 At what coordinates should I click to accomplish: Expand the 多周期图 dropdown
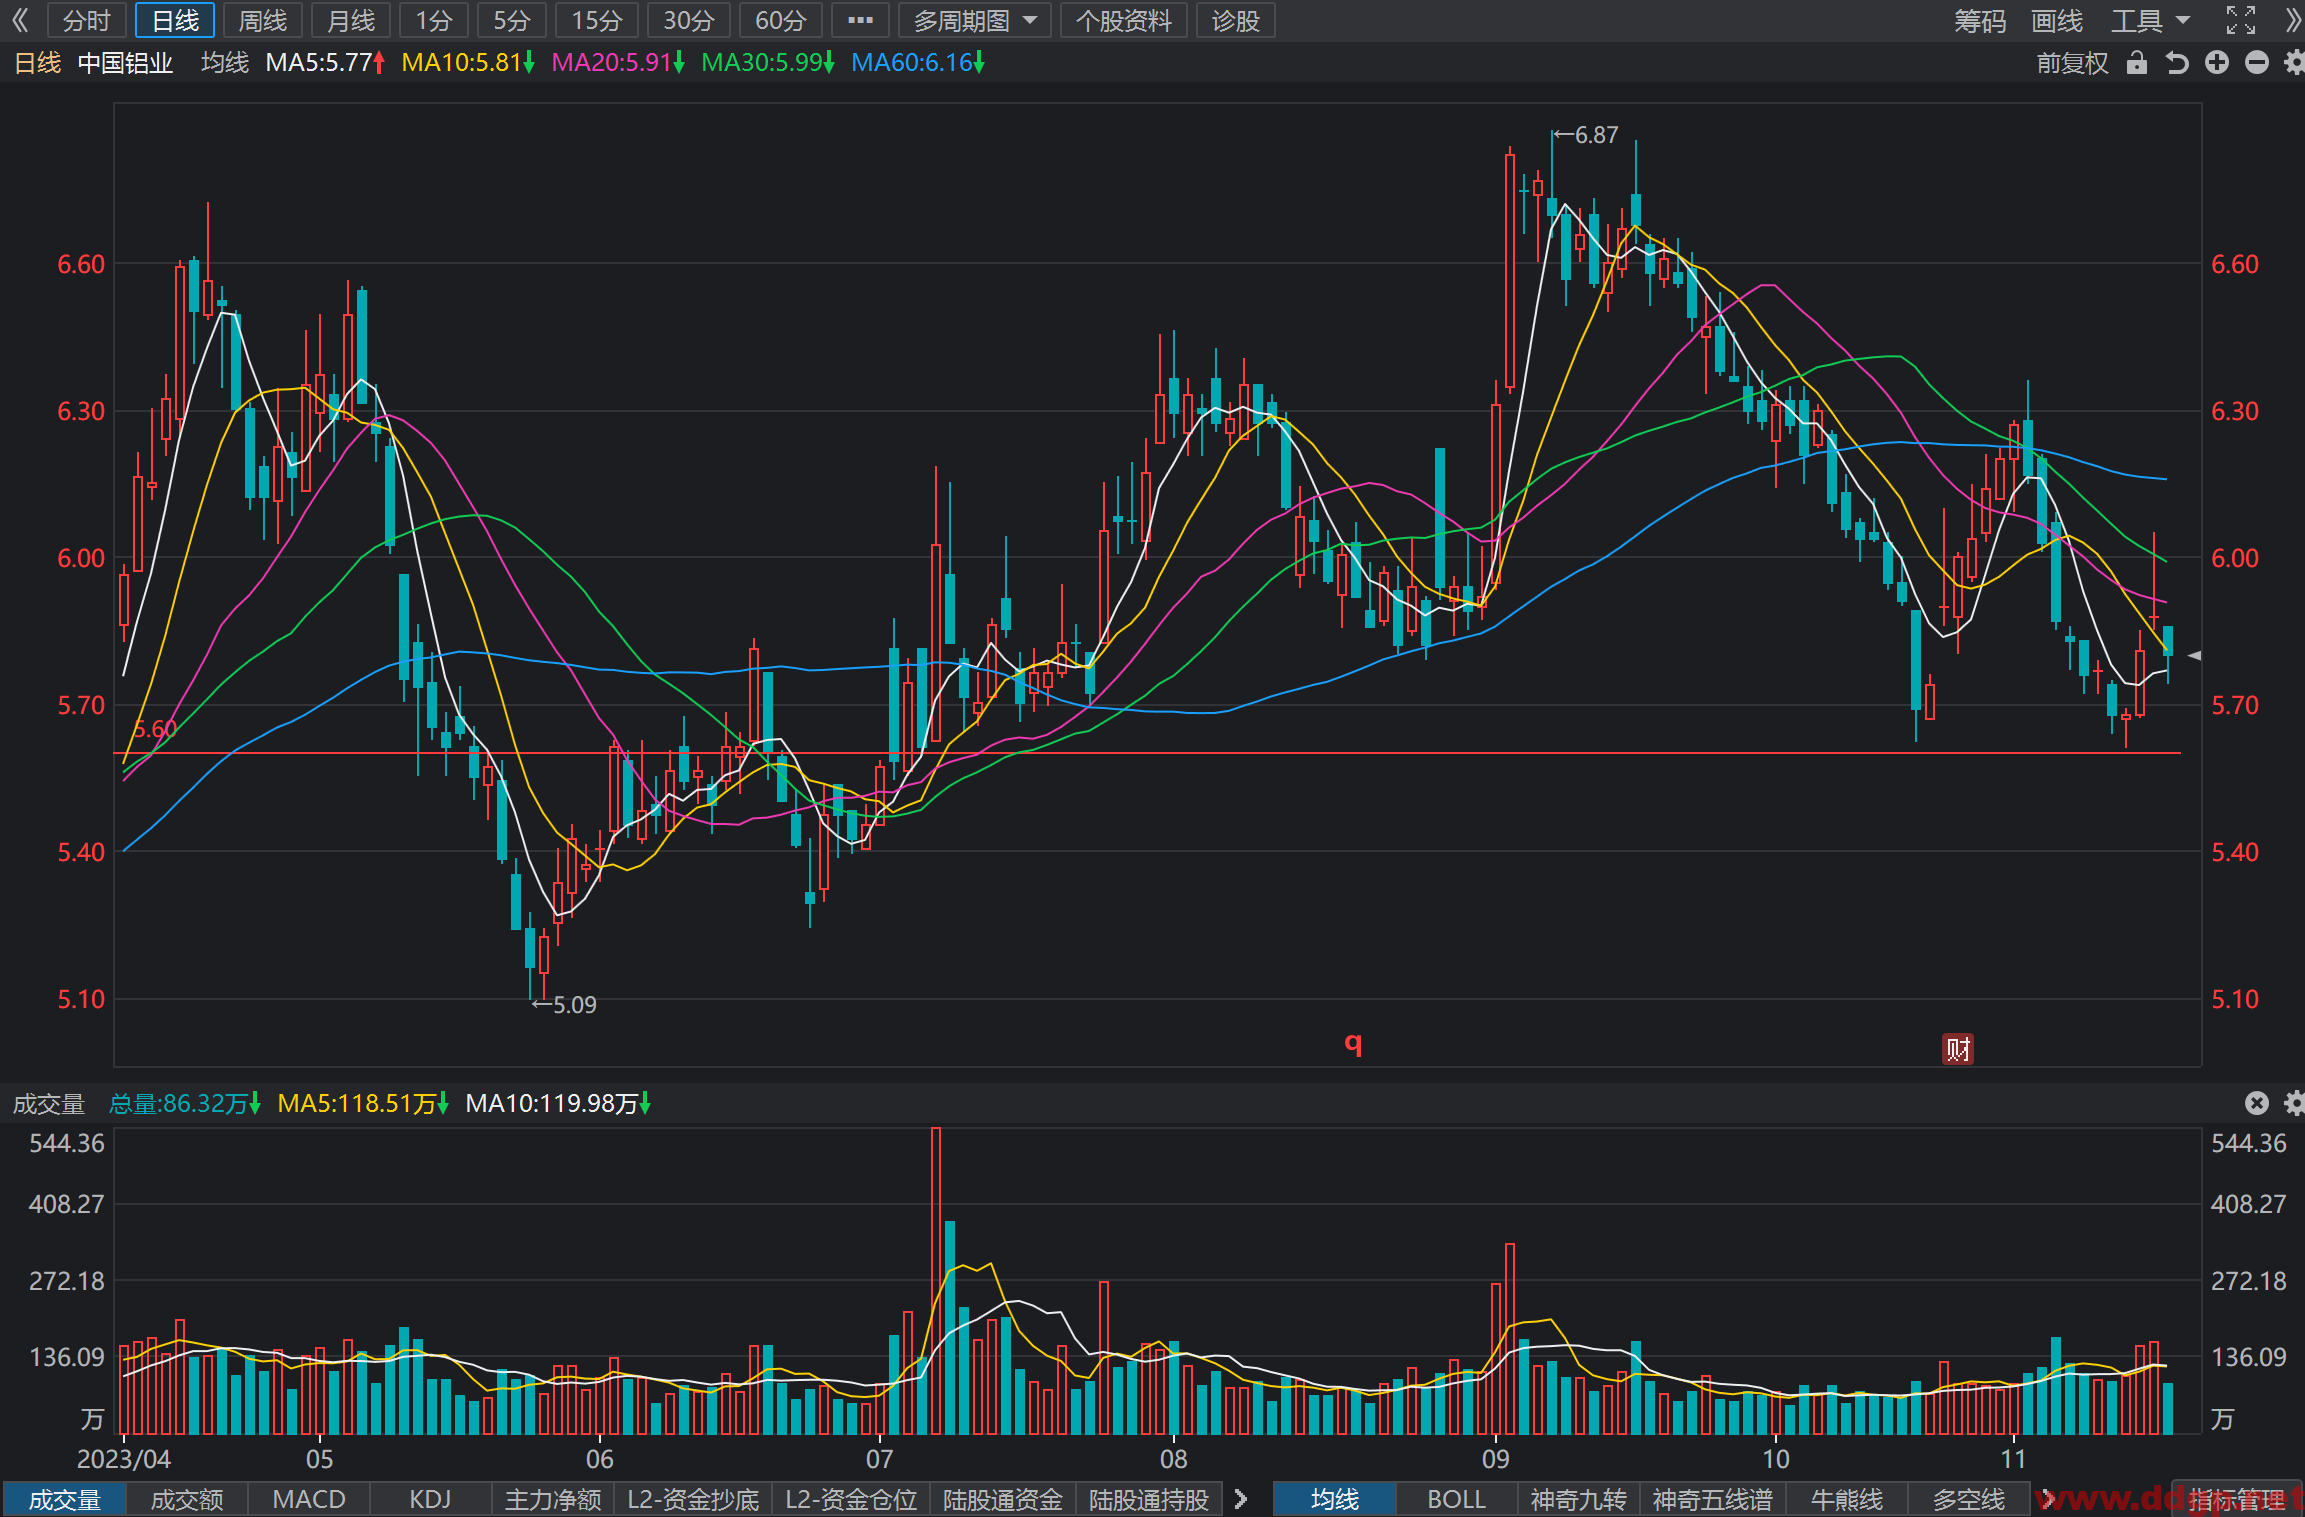pyautogui.click(x=975, y=20)
